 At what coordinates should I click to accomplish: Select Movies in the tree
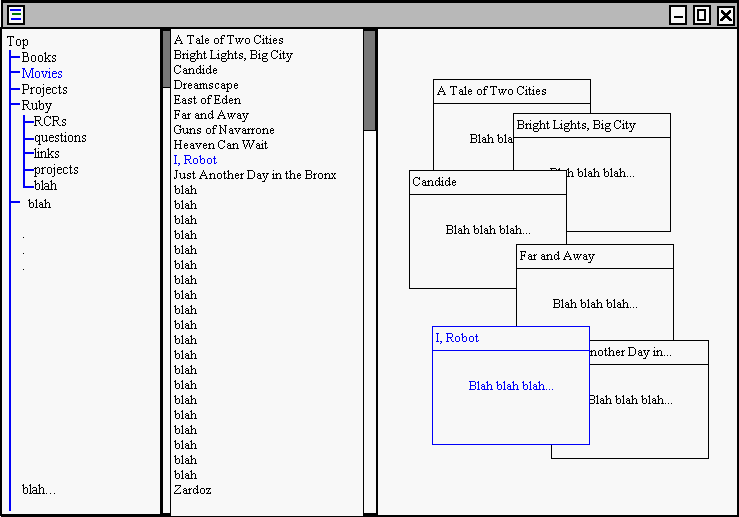[x=42, y=73]
